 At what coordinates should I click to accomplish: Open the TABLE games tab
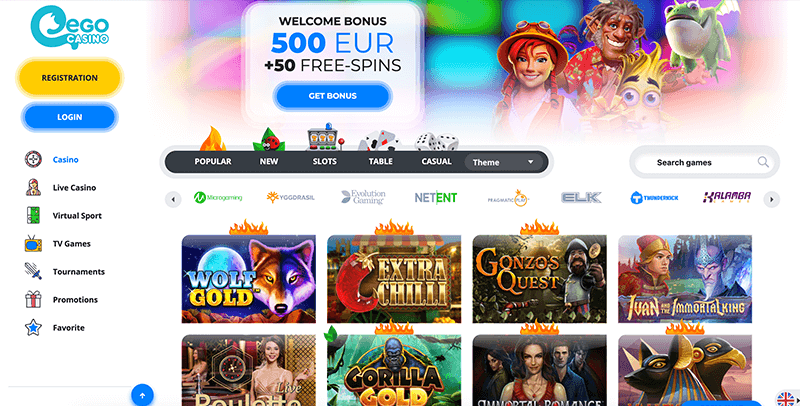(x=381, y=161)
